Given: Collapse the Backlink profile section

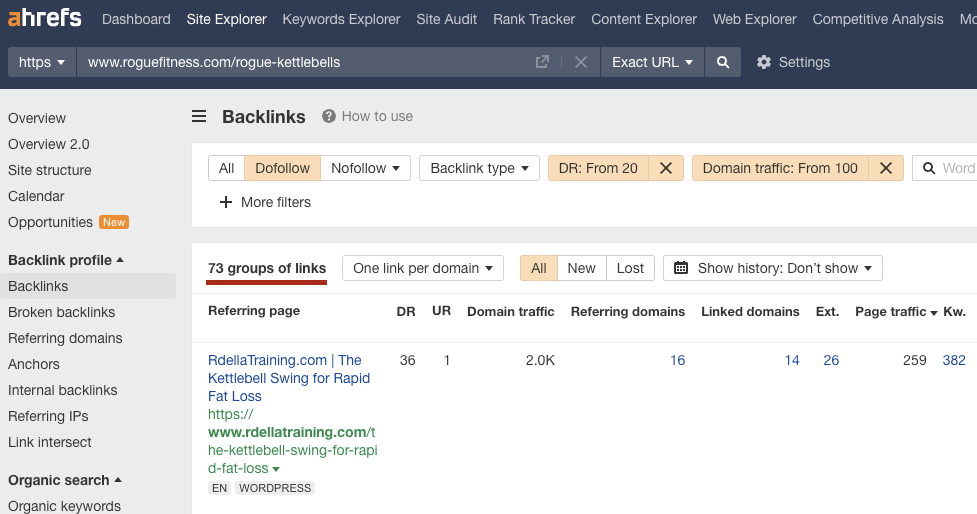Looking at the screenshot, I should pos(66,260).
